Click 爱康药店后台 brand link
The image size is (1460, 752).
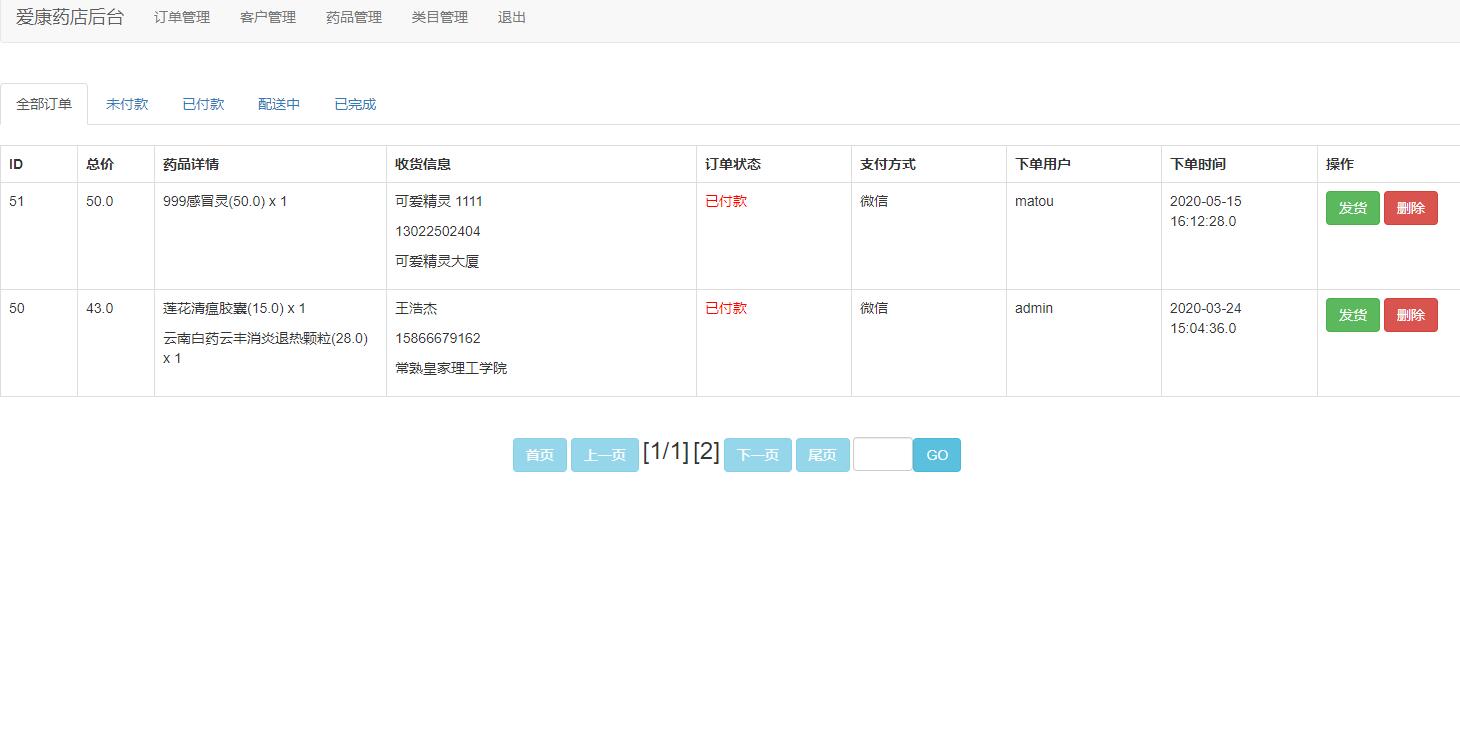coord(69,17)
